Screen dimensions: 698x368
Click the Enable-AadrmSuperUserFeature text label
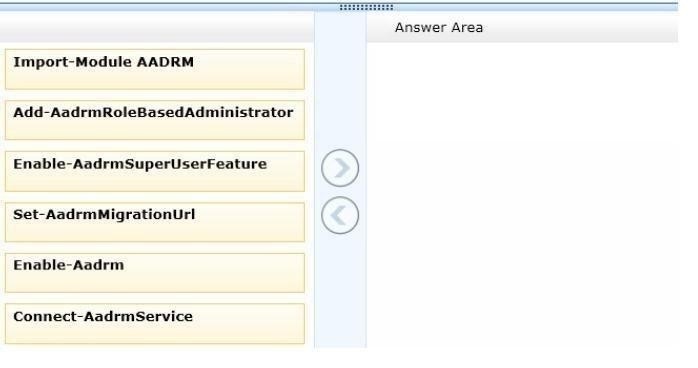coord(140,164)
